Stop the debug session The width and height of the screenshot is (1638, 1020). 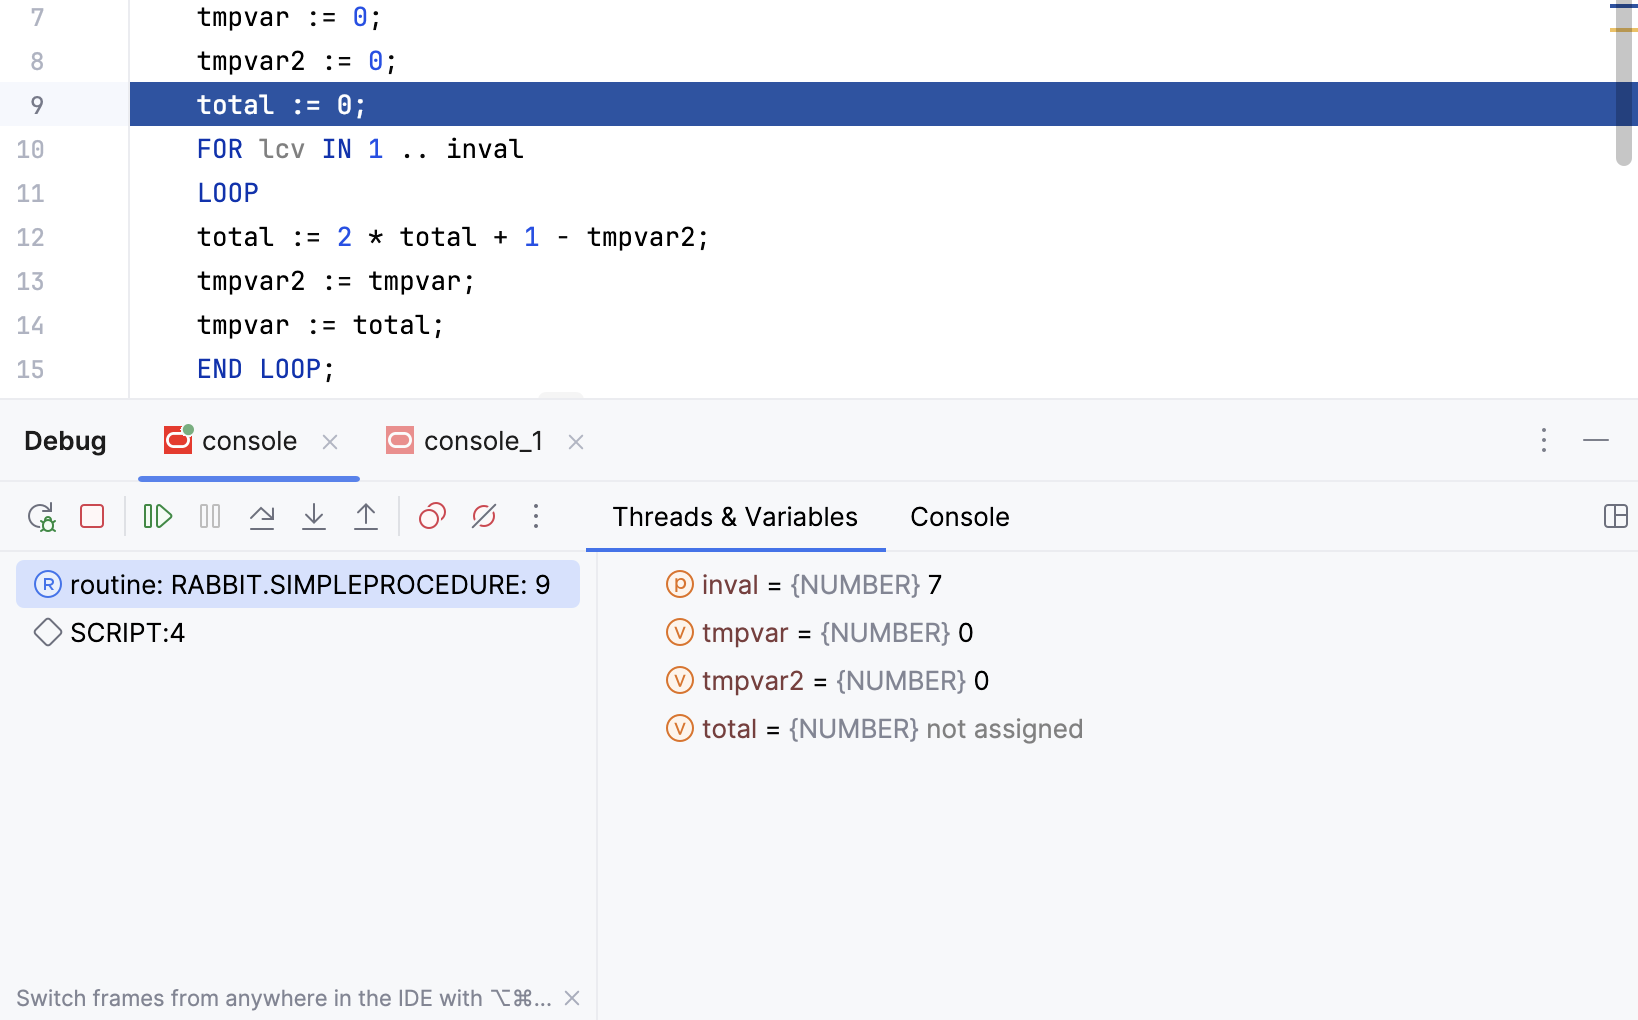point(92,517)
